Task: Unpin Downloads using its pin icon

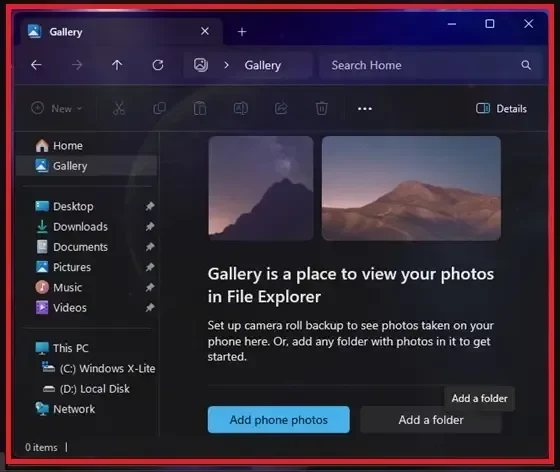Action: (150, 226)
